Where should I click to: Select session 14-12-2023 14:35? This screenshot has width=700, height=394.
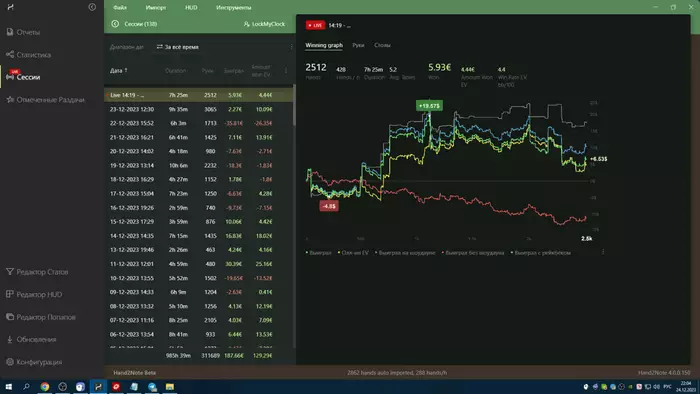pyautogui.click(x=199, y=236)
